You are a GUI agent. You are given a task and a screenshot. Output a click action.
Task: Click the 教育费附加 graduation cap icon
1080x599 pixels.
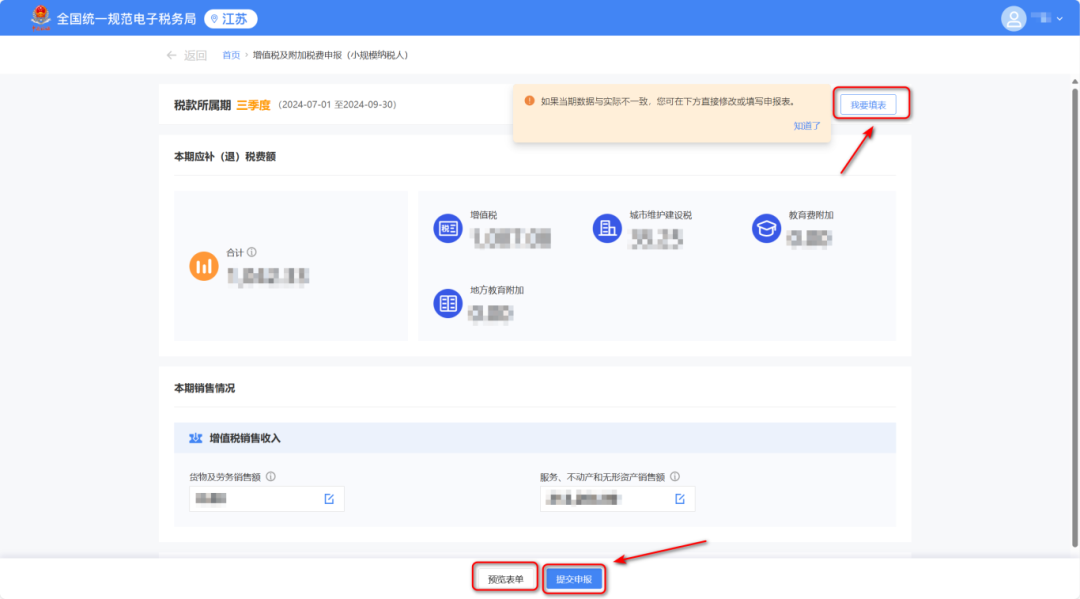[x=765, y=228]
